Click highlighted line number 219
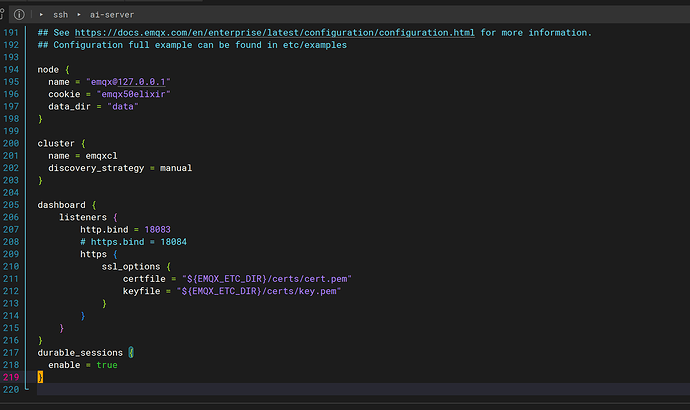This screenshot has width=690, height=410. pos(11,377)
